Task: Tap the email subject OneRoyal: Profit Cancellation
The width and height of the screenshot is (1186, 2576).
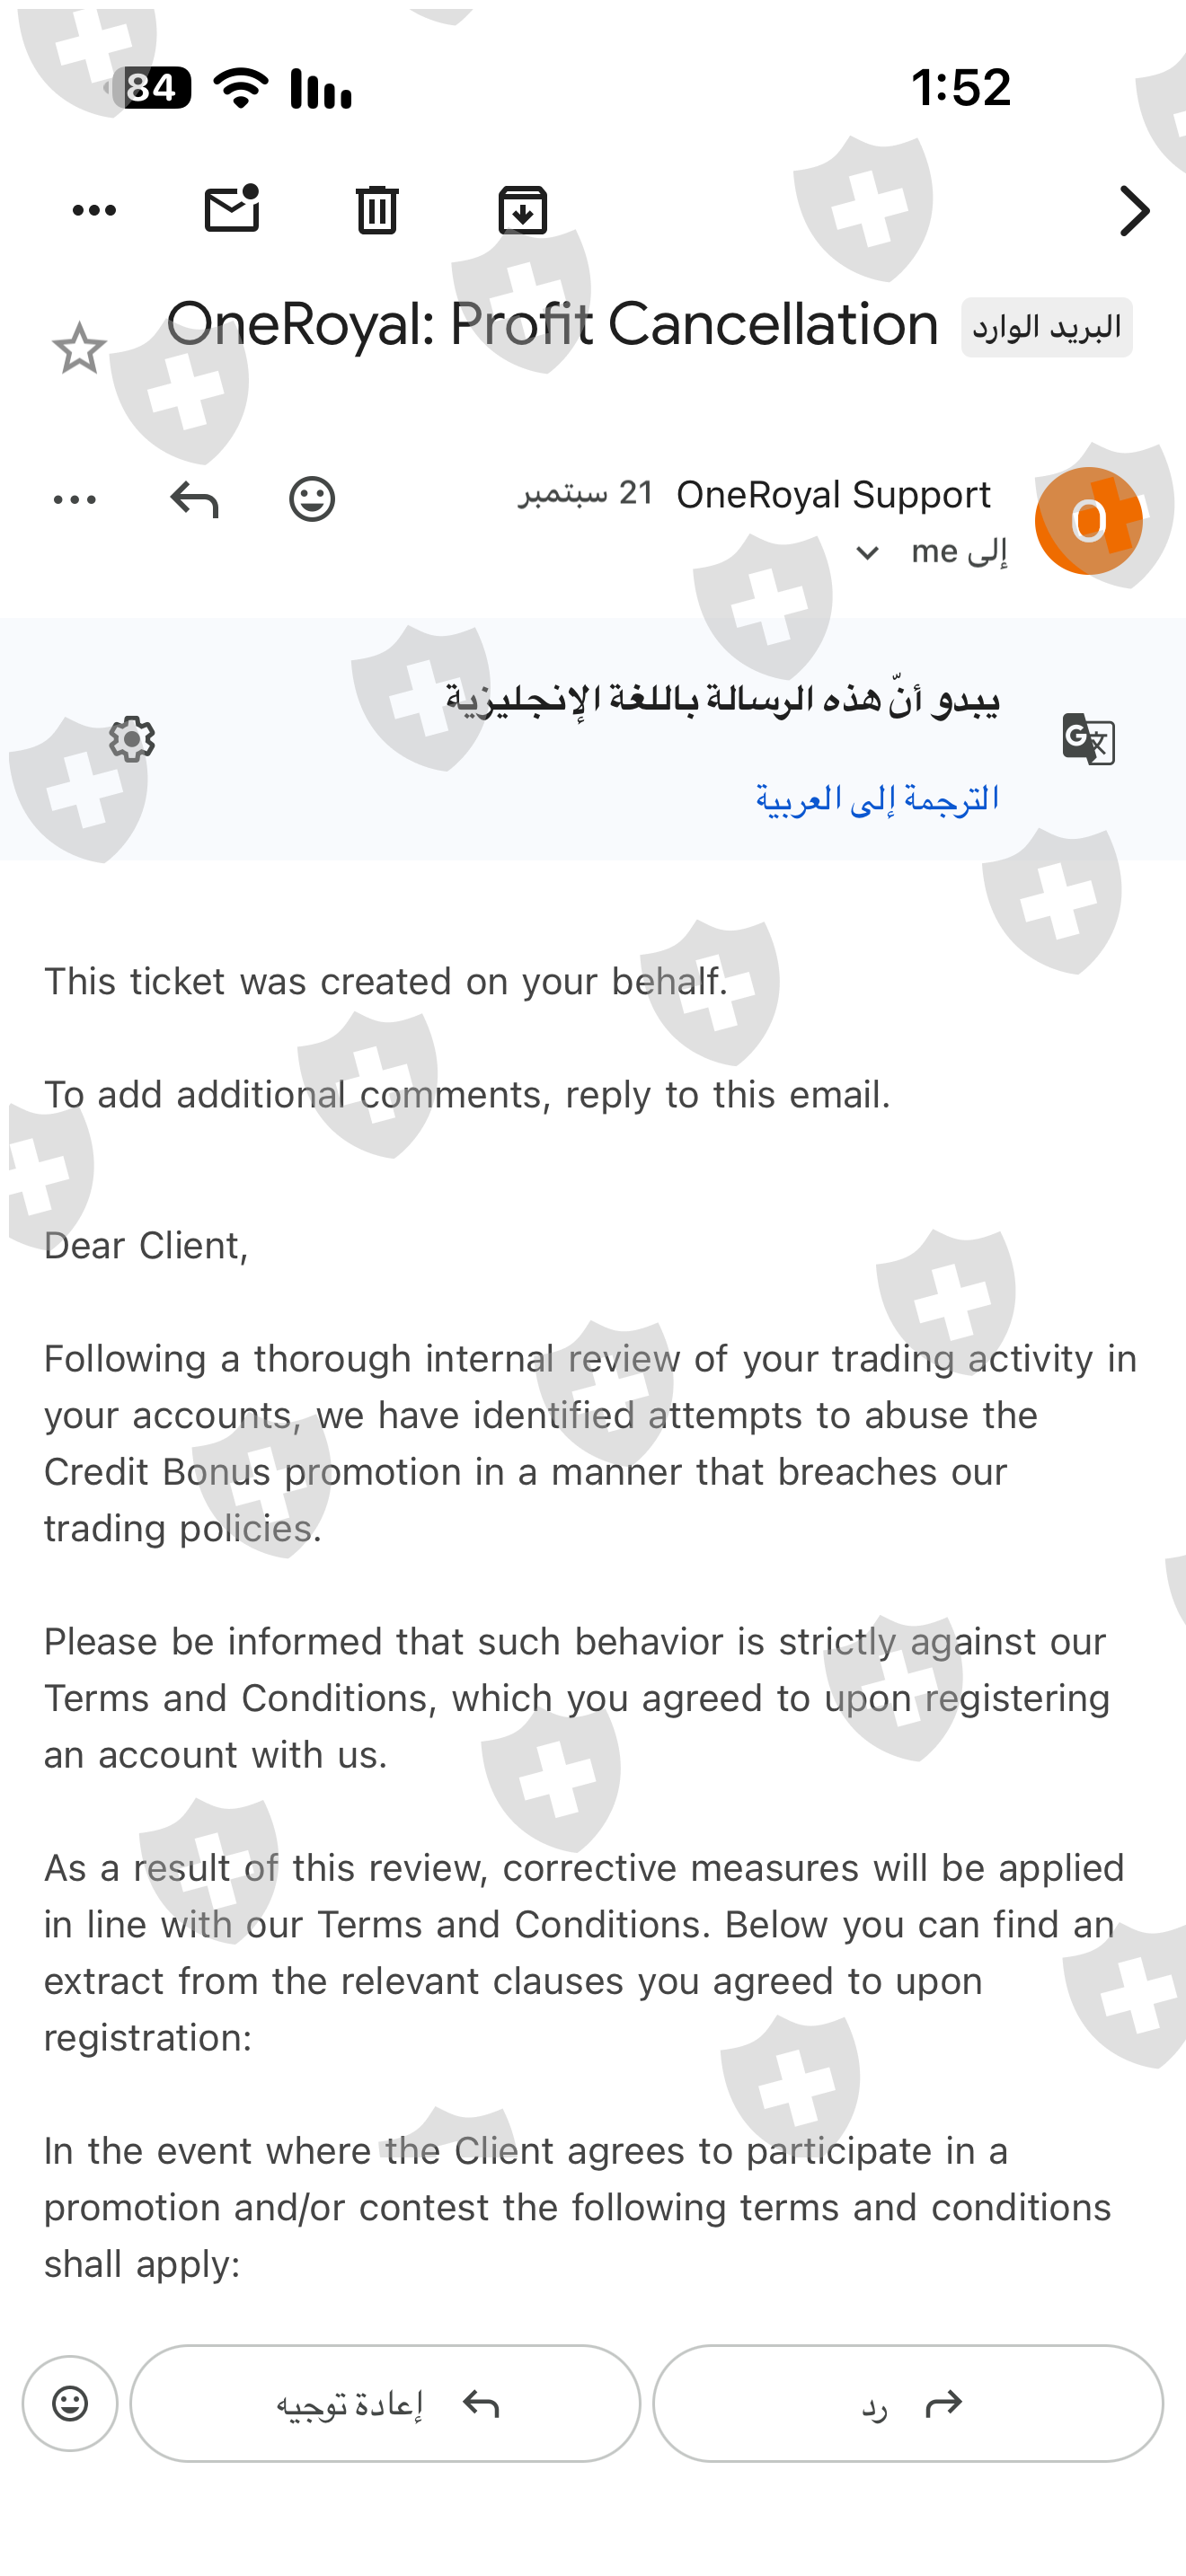Action: [x=552, y=325]
